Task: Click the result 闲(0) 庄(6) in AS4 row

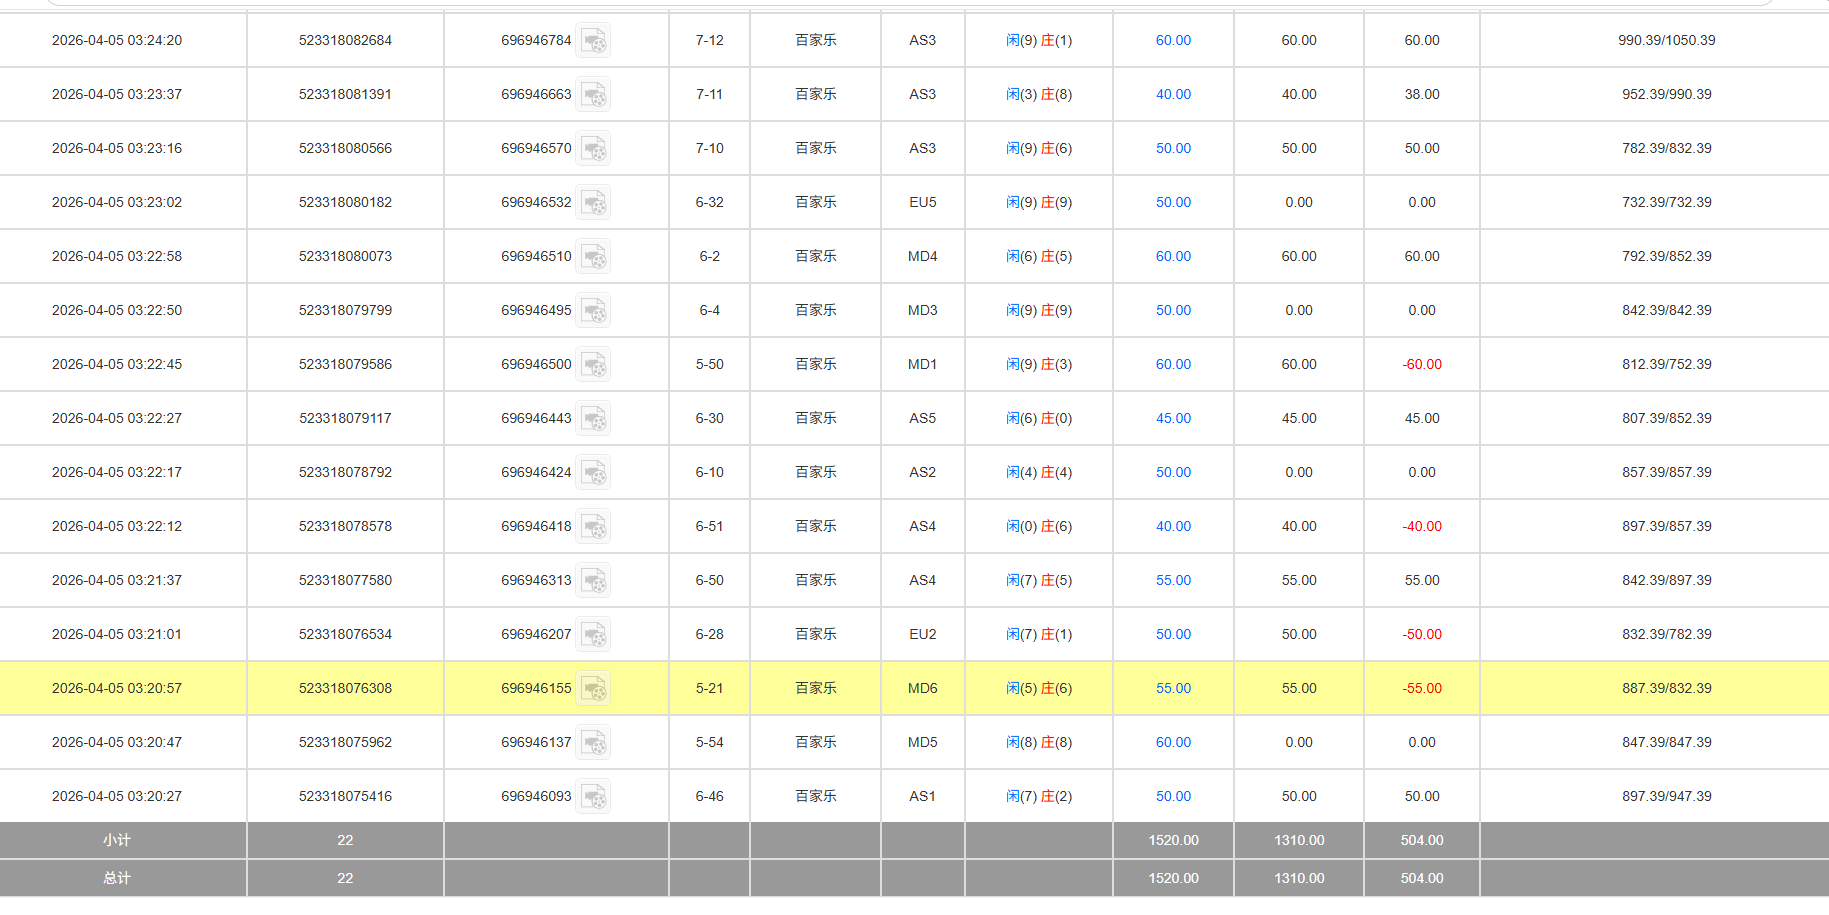Action: click(x=1038, y=527)
